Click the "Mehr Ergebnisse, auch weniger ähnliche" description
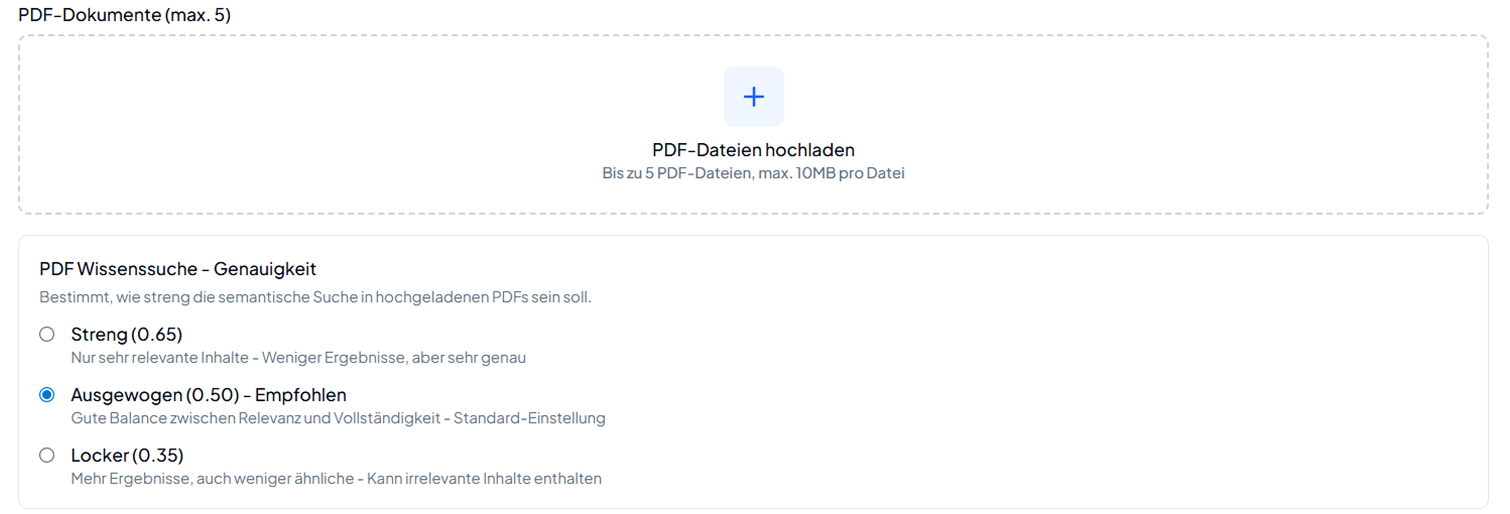Viewport: 1510px width, 514px height. click(210, 479)
